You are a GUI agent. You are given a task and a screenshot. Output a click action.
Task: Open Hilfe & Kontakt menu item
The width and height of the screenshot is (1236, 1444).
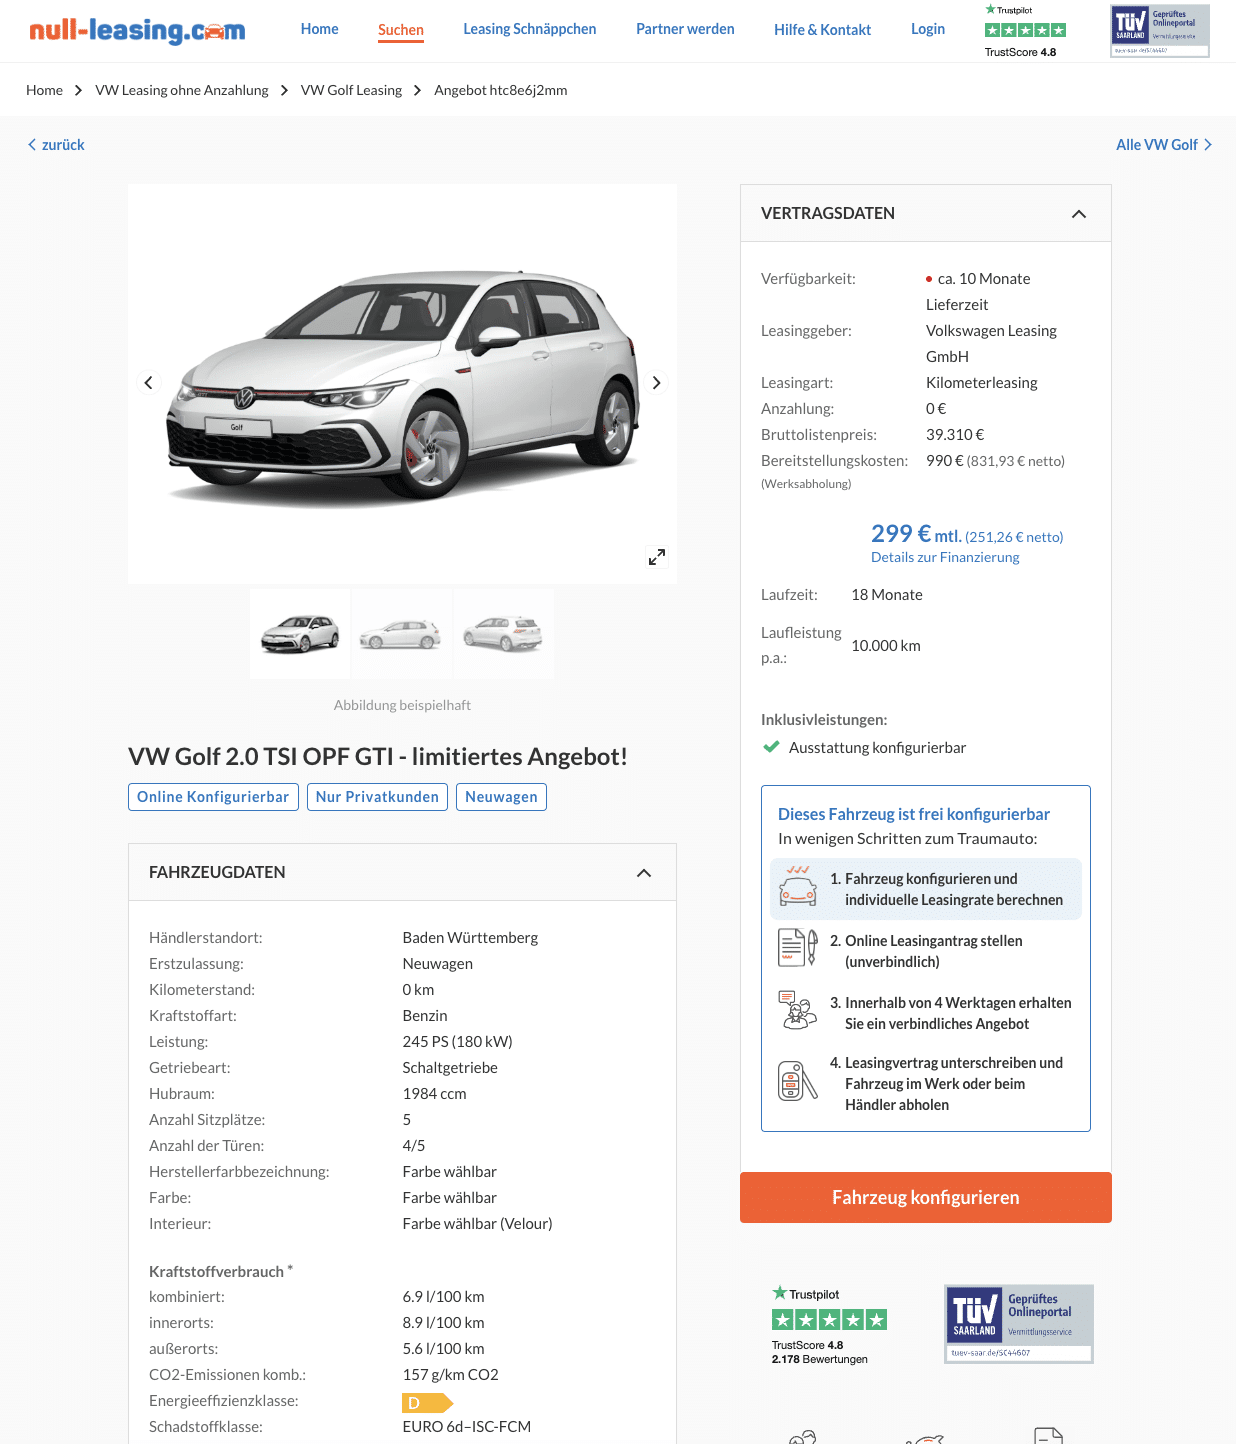pos(822,30)
